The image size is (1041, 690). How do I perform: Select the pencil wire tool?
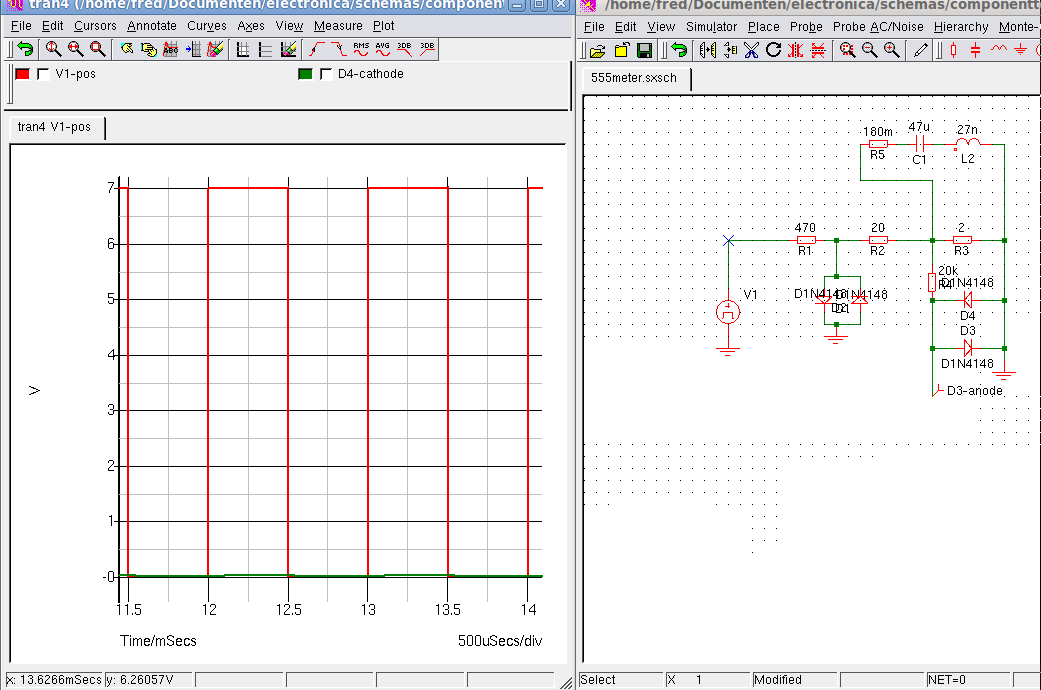coord(921,50)
